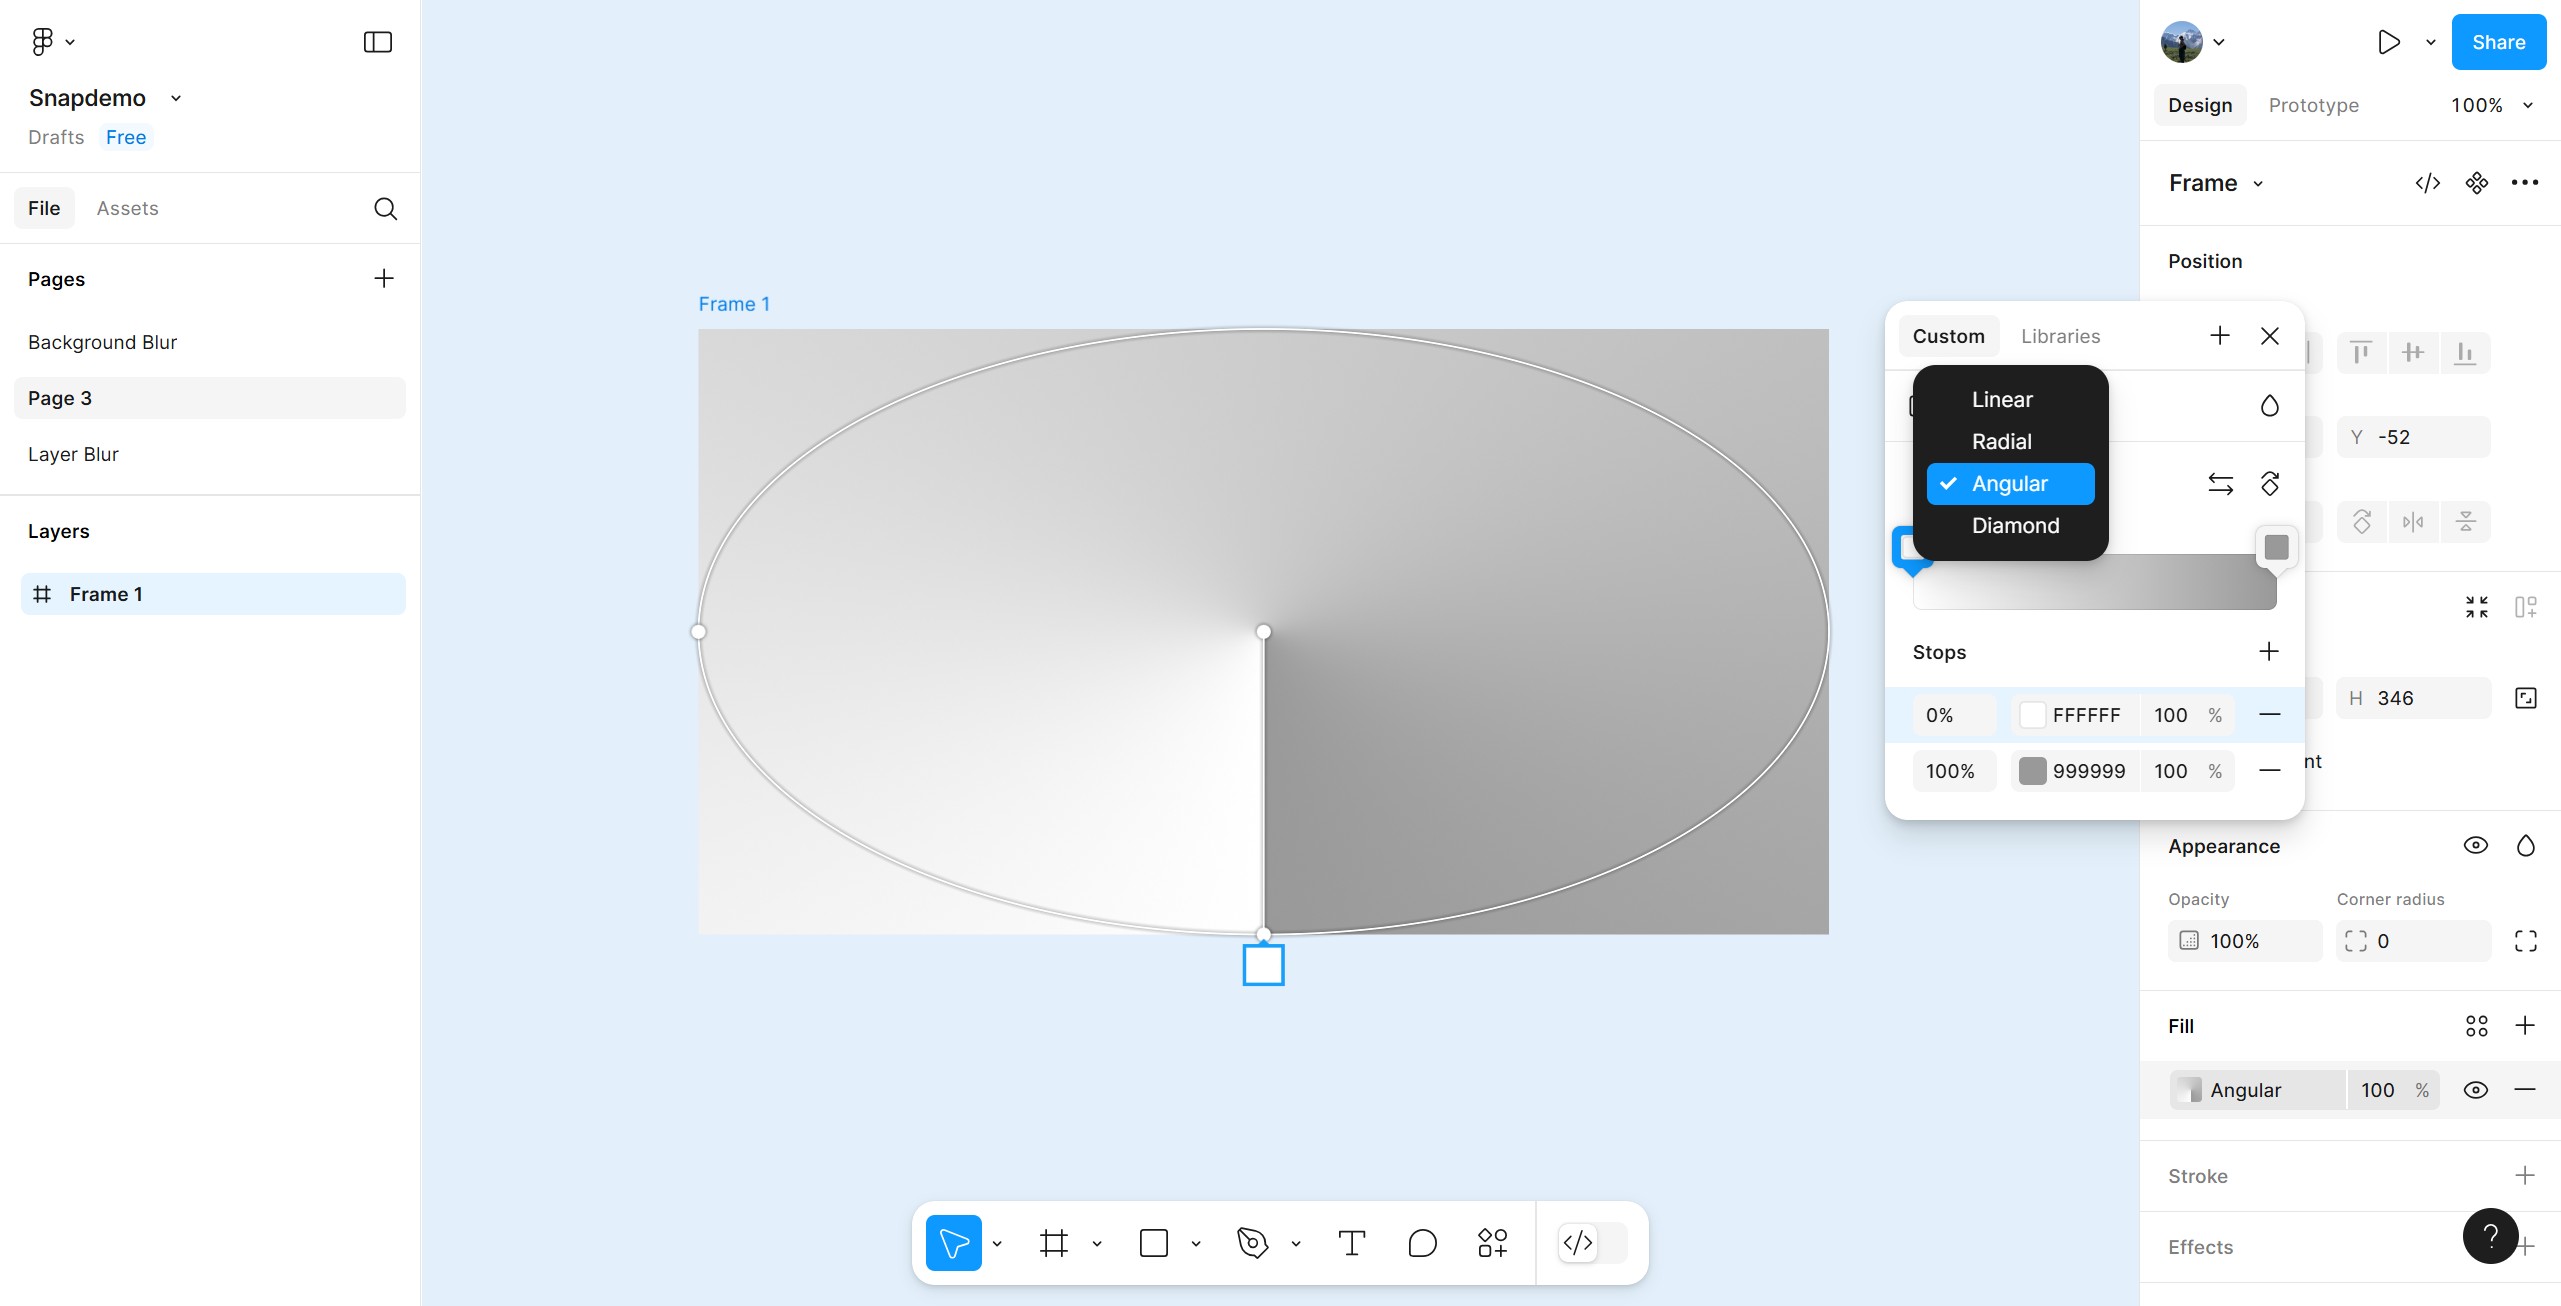Viewport: 2561px width, 1306px height.
Task: Click the create component icon
Action: coord(2476,183)
